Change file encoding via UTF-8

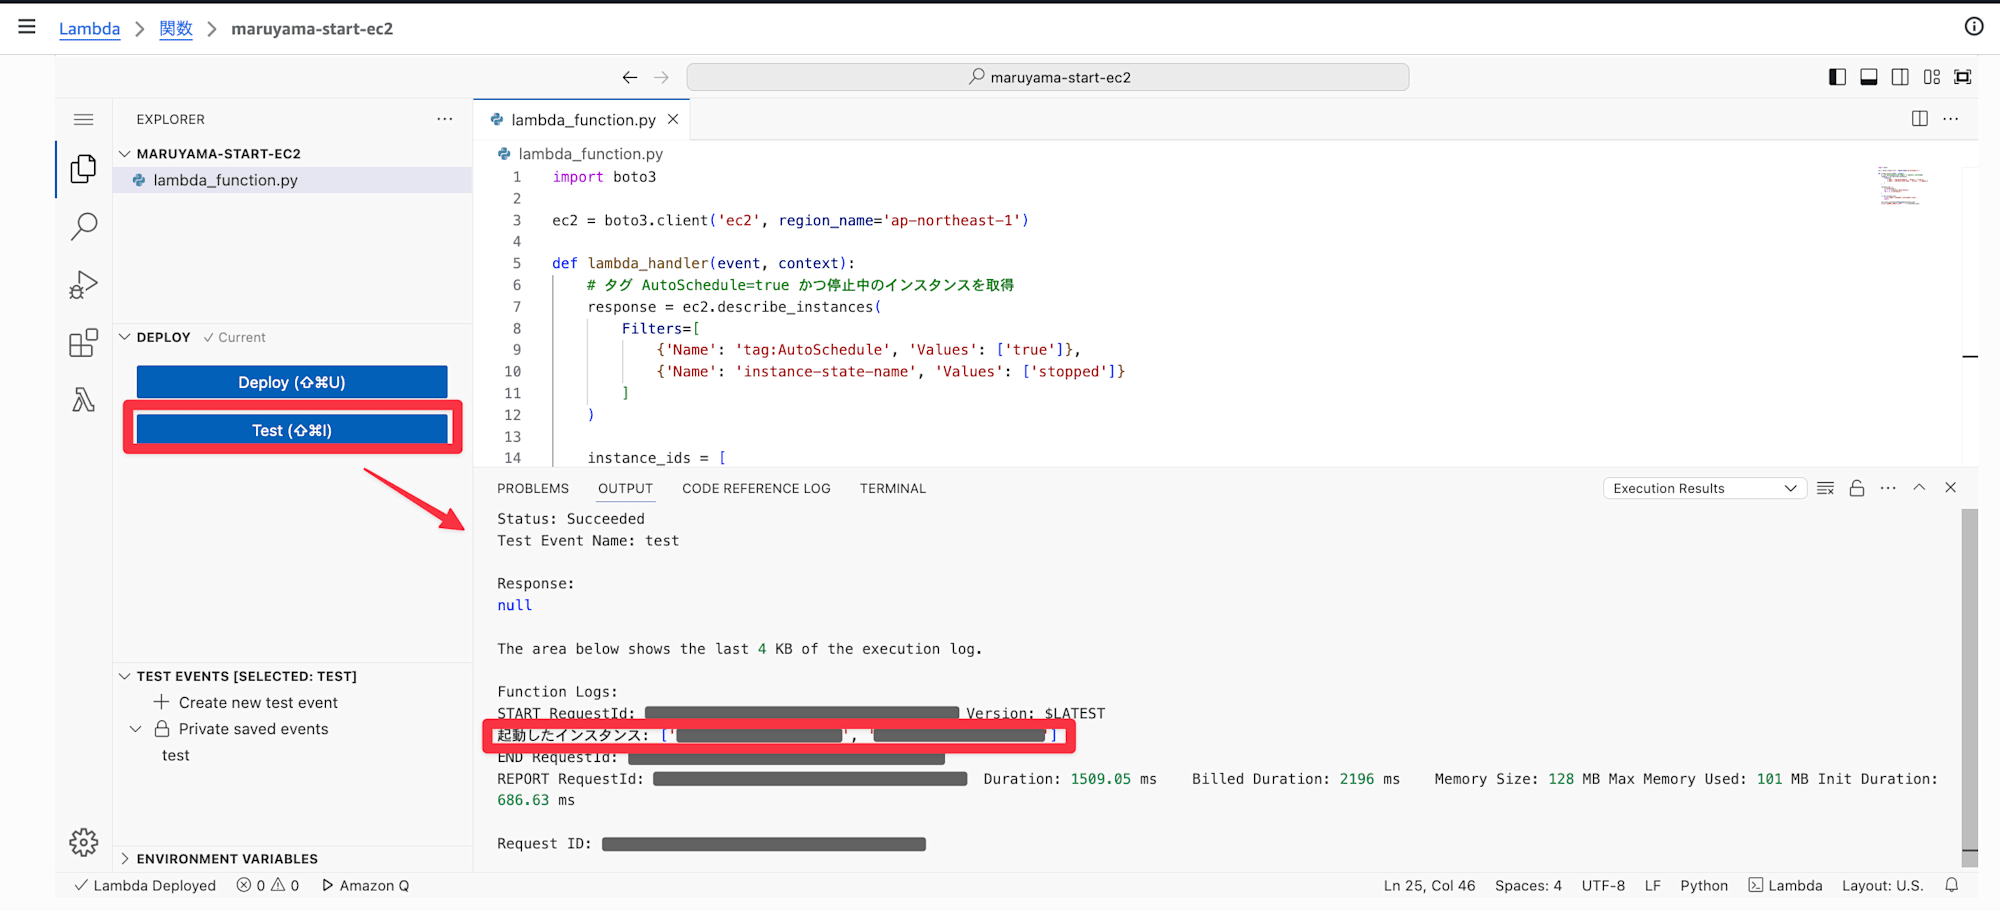pos(1603,885)
